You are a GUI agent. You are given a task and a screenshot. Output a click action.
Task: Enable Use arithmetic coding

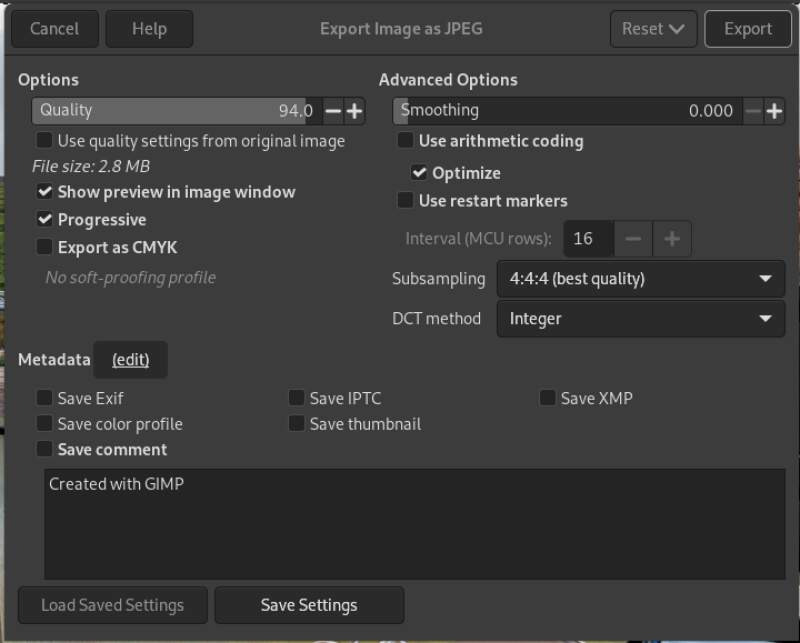click(405, 141)
